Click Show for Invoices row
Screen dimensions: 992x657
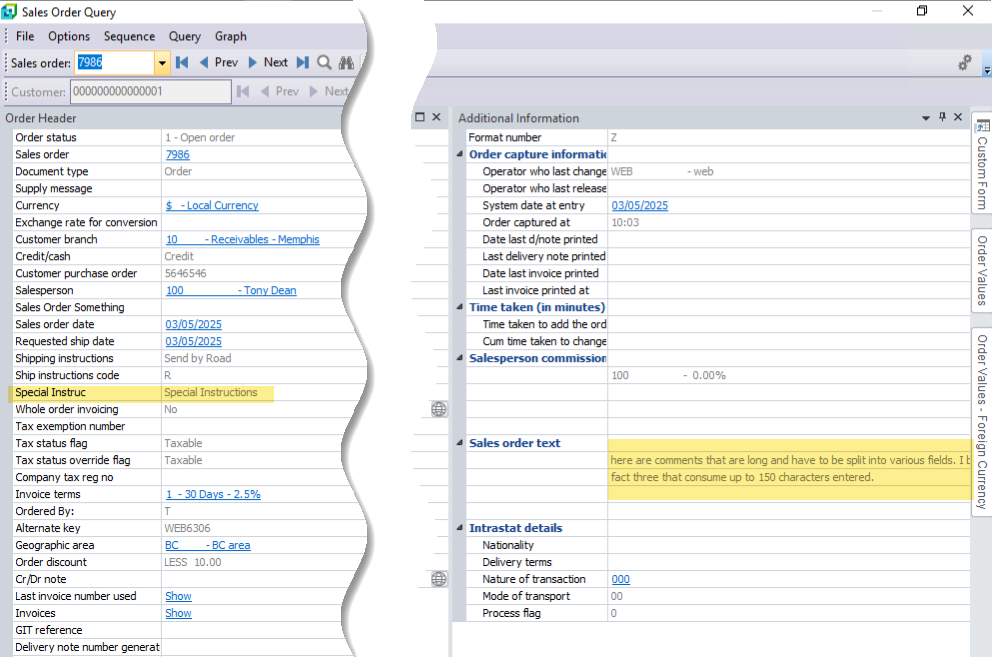(x=178, y=613)
